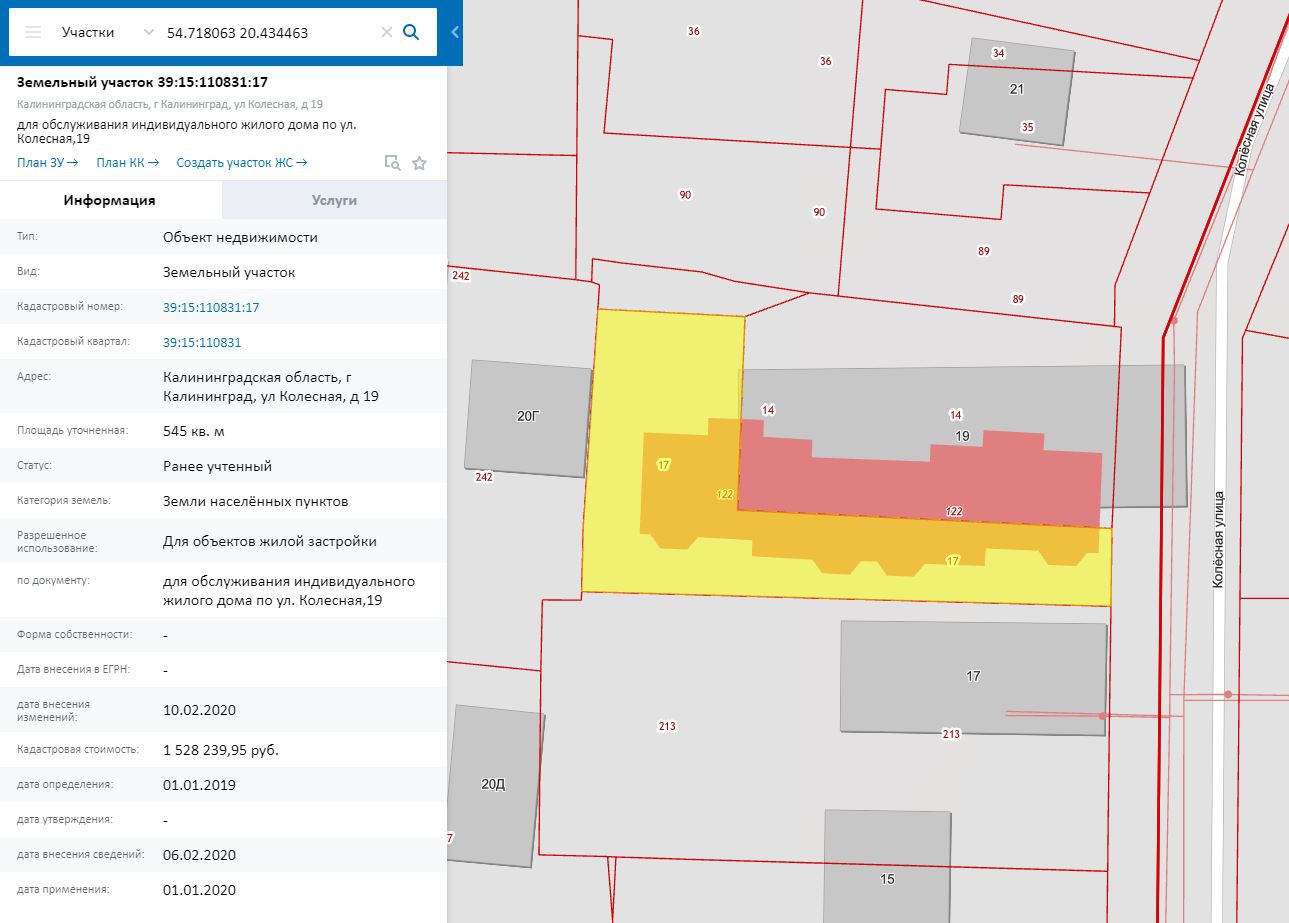The width and height of the screenshot is (1289, 923).
Task: Open the hamburger menu in search bar
Action: tap(33, 32)
